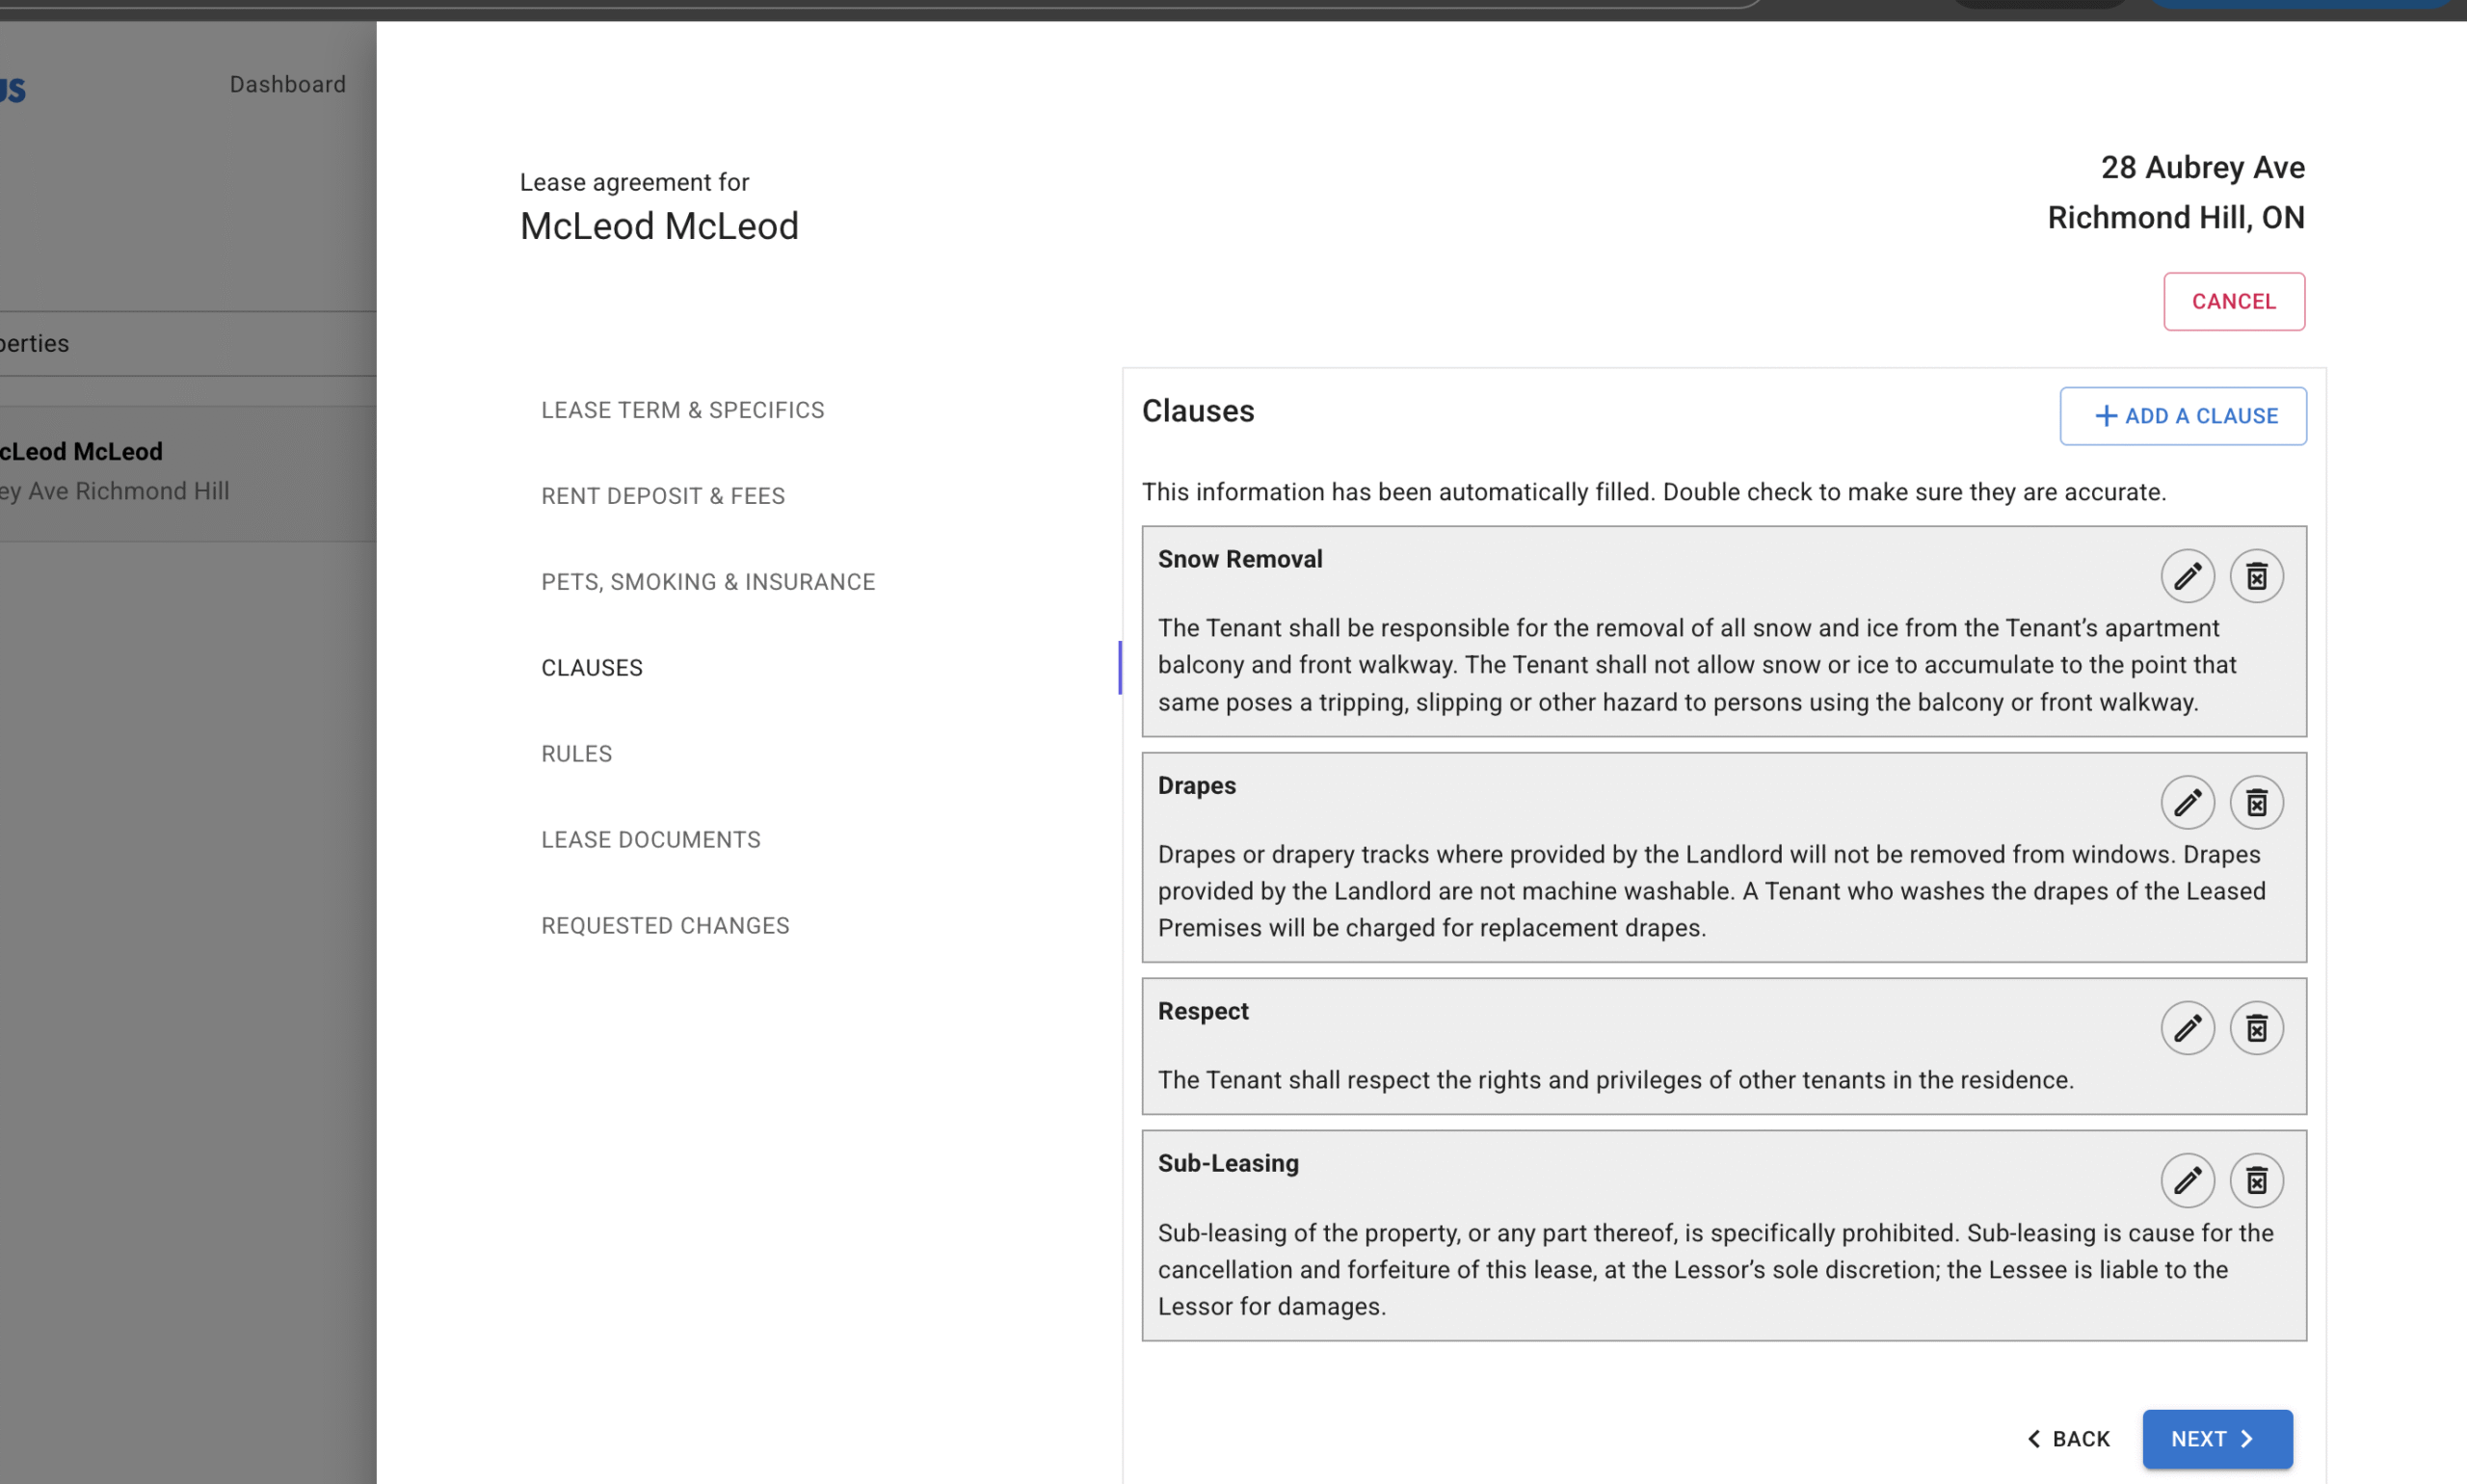Screen dimensions: 2467x1484
Task: Edit the Drapes clause
Action: 2187,802
